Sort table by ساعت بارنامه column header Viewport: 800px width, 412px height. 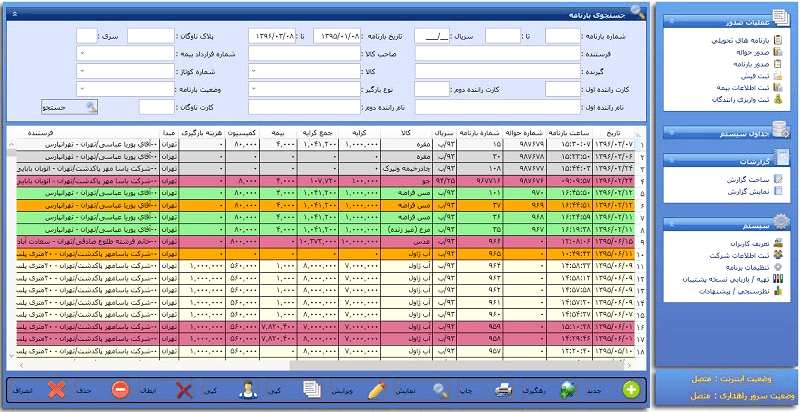pyautogui.click(x=570, y=133)
